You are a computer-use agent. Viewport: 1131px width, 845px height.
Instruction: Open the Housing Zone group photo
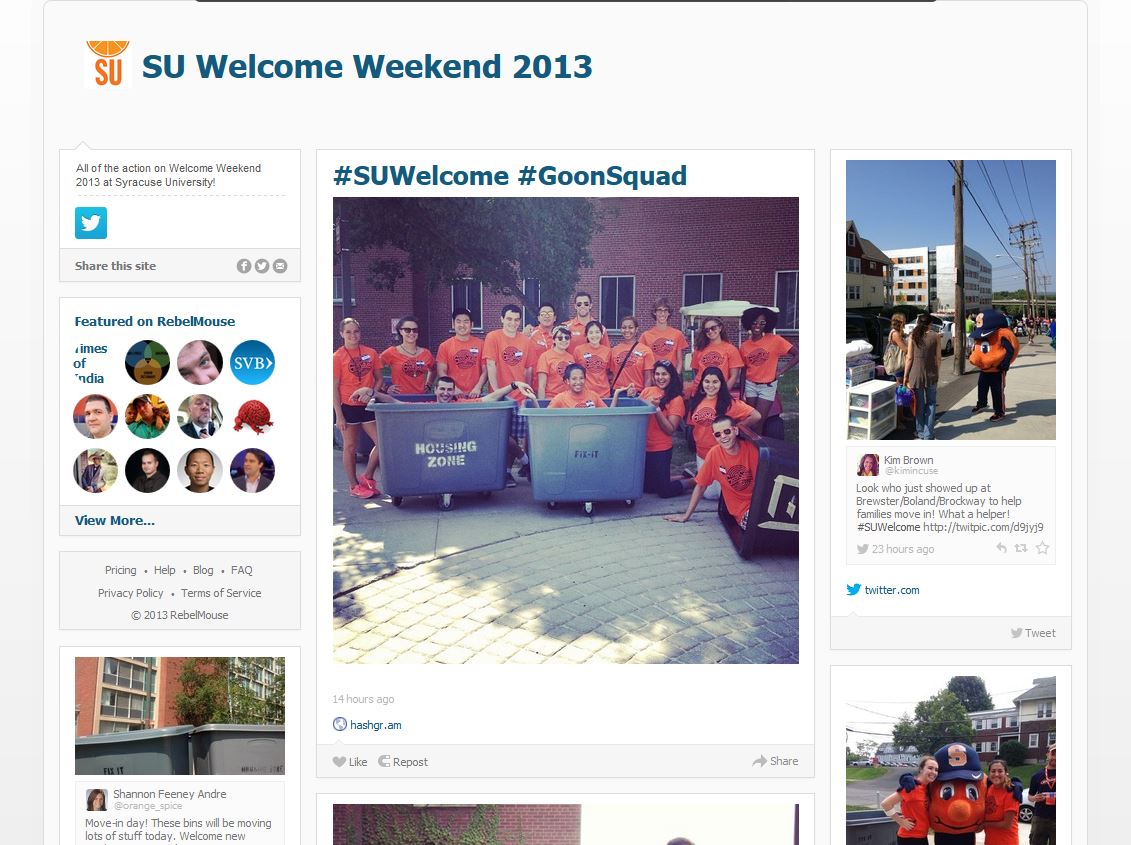[x=566, y=430]
